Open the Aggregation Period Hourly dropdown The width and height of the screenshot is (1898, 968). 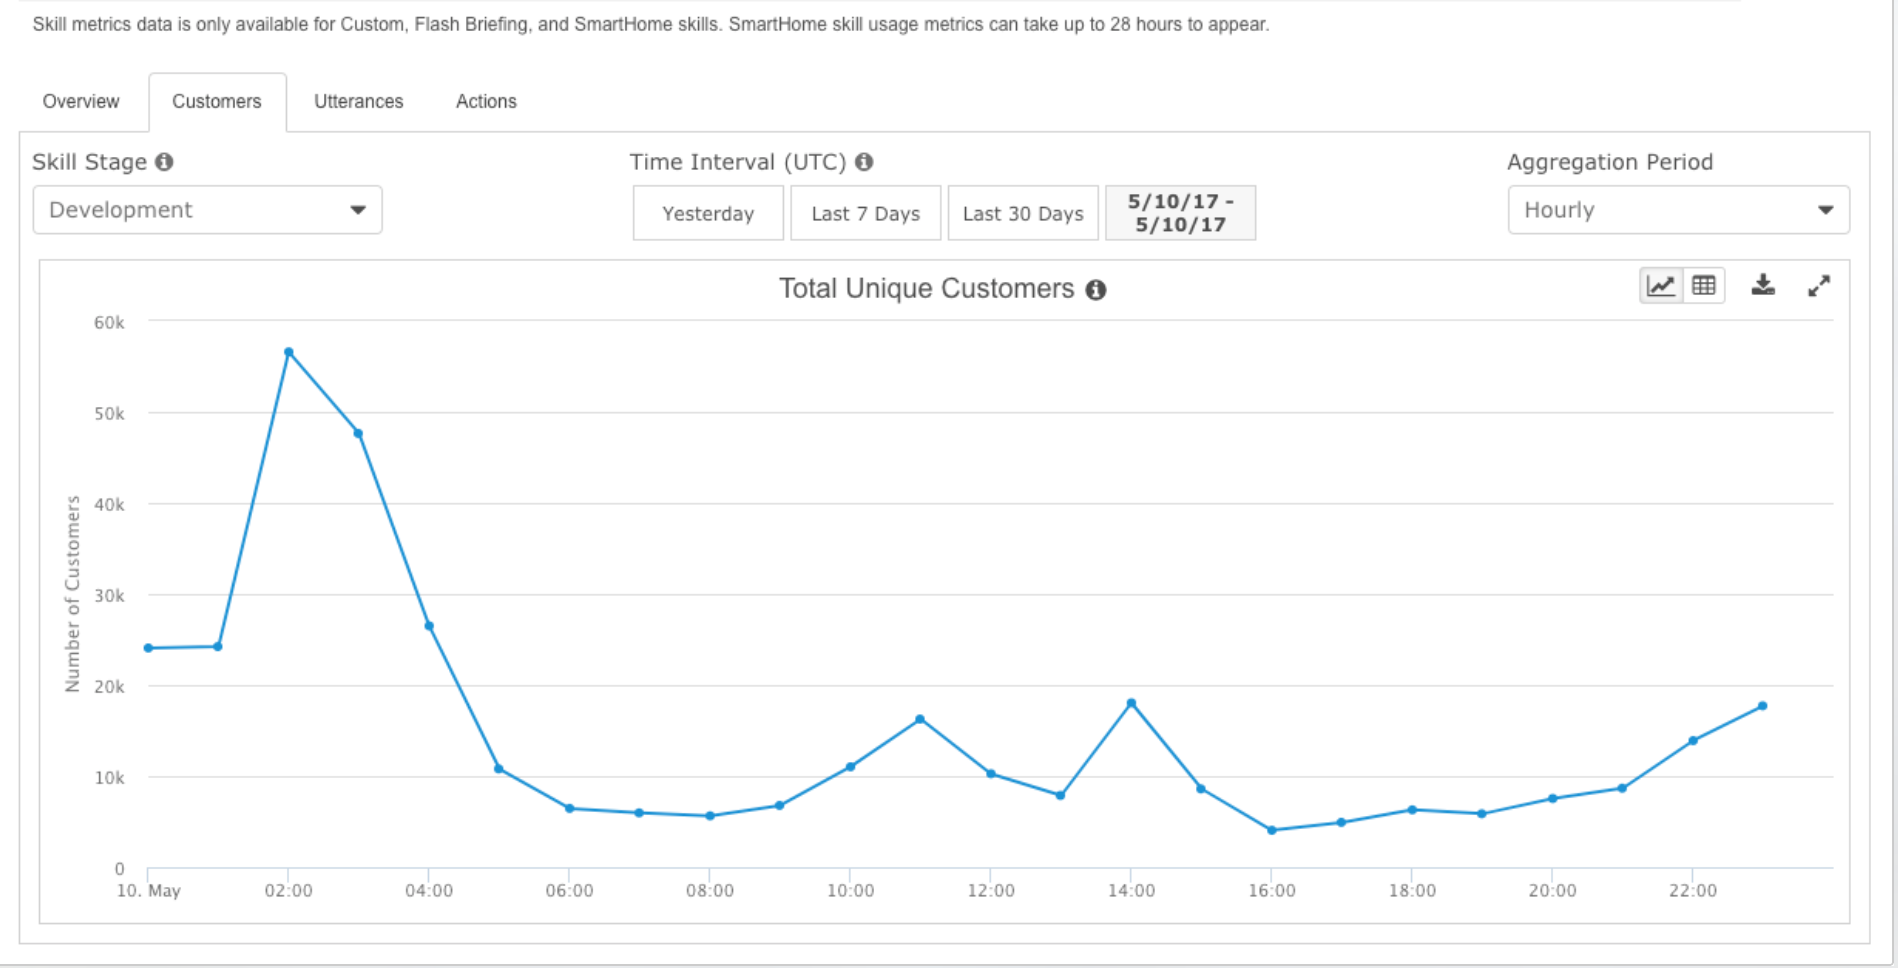1678,210
